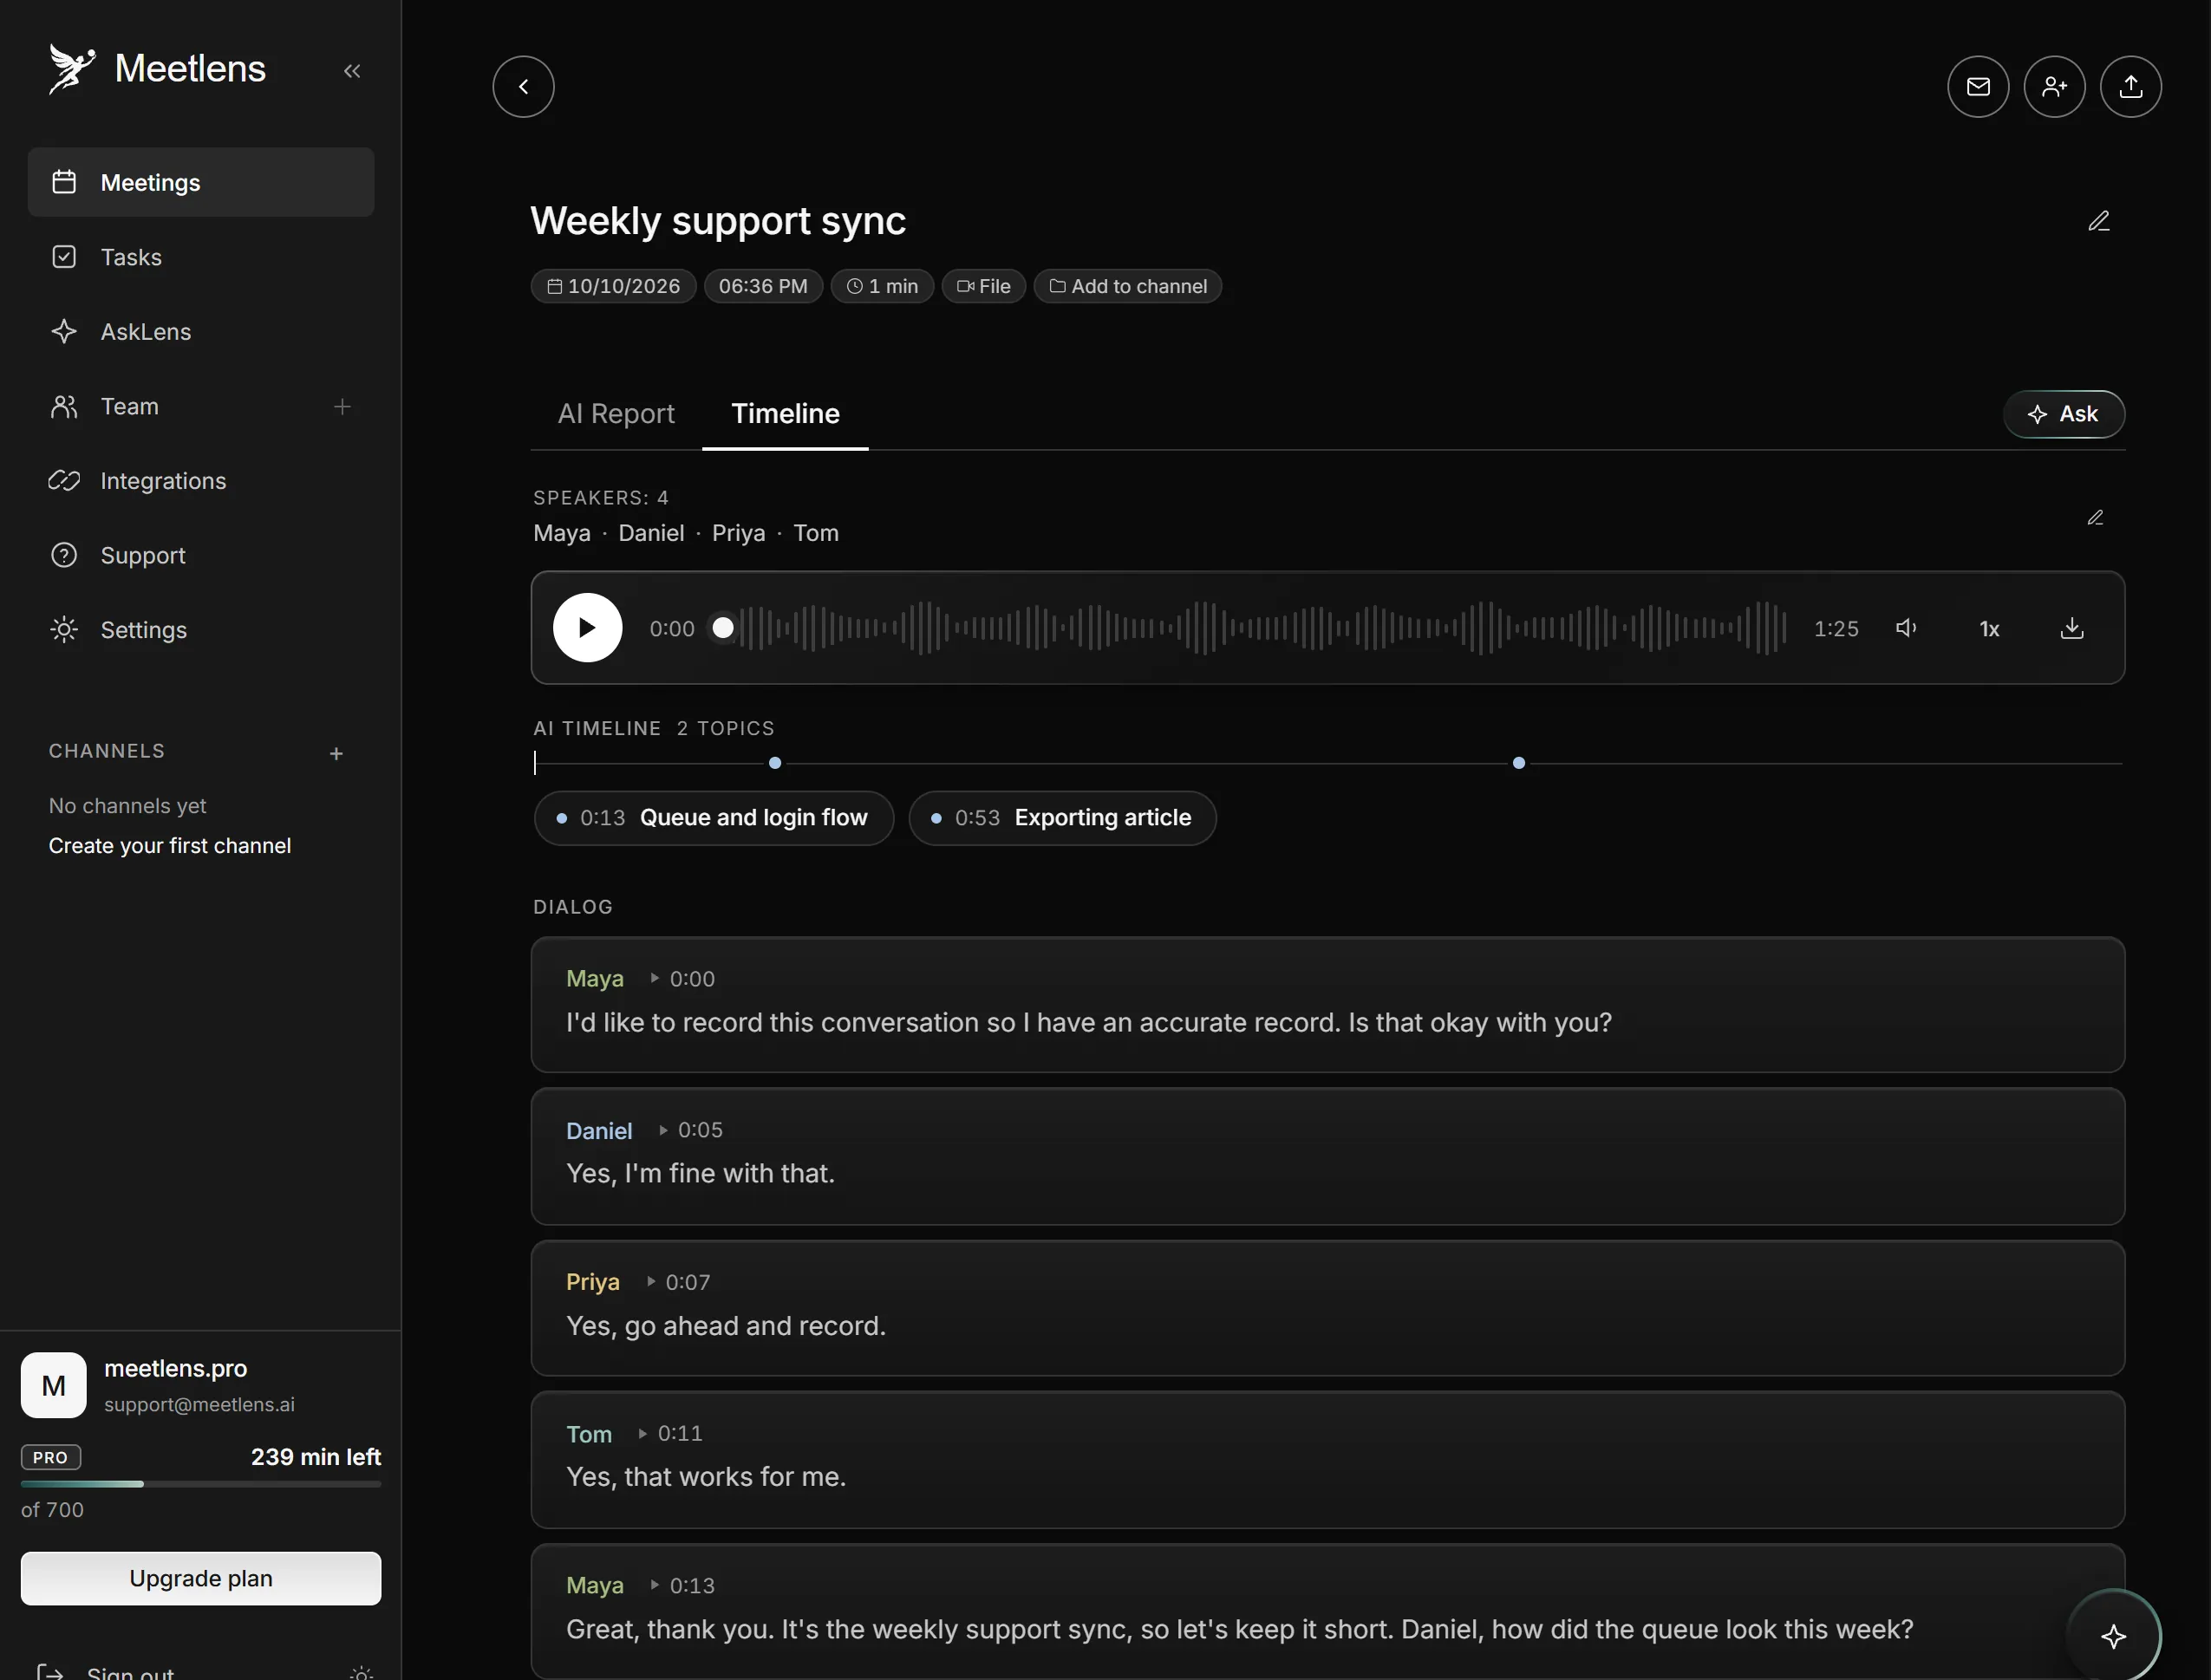This screenshot has height=1680, width=2211.
Task: Add a new team with plus icon
Action: [x=342, y=407]
